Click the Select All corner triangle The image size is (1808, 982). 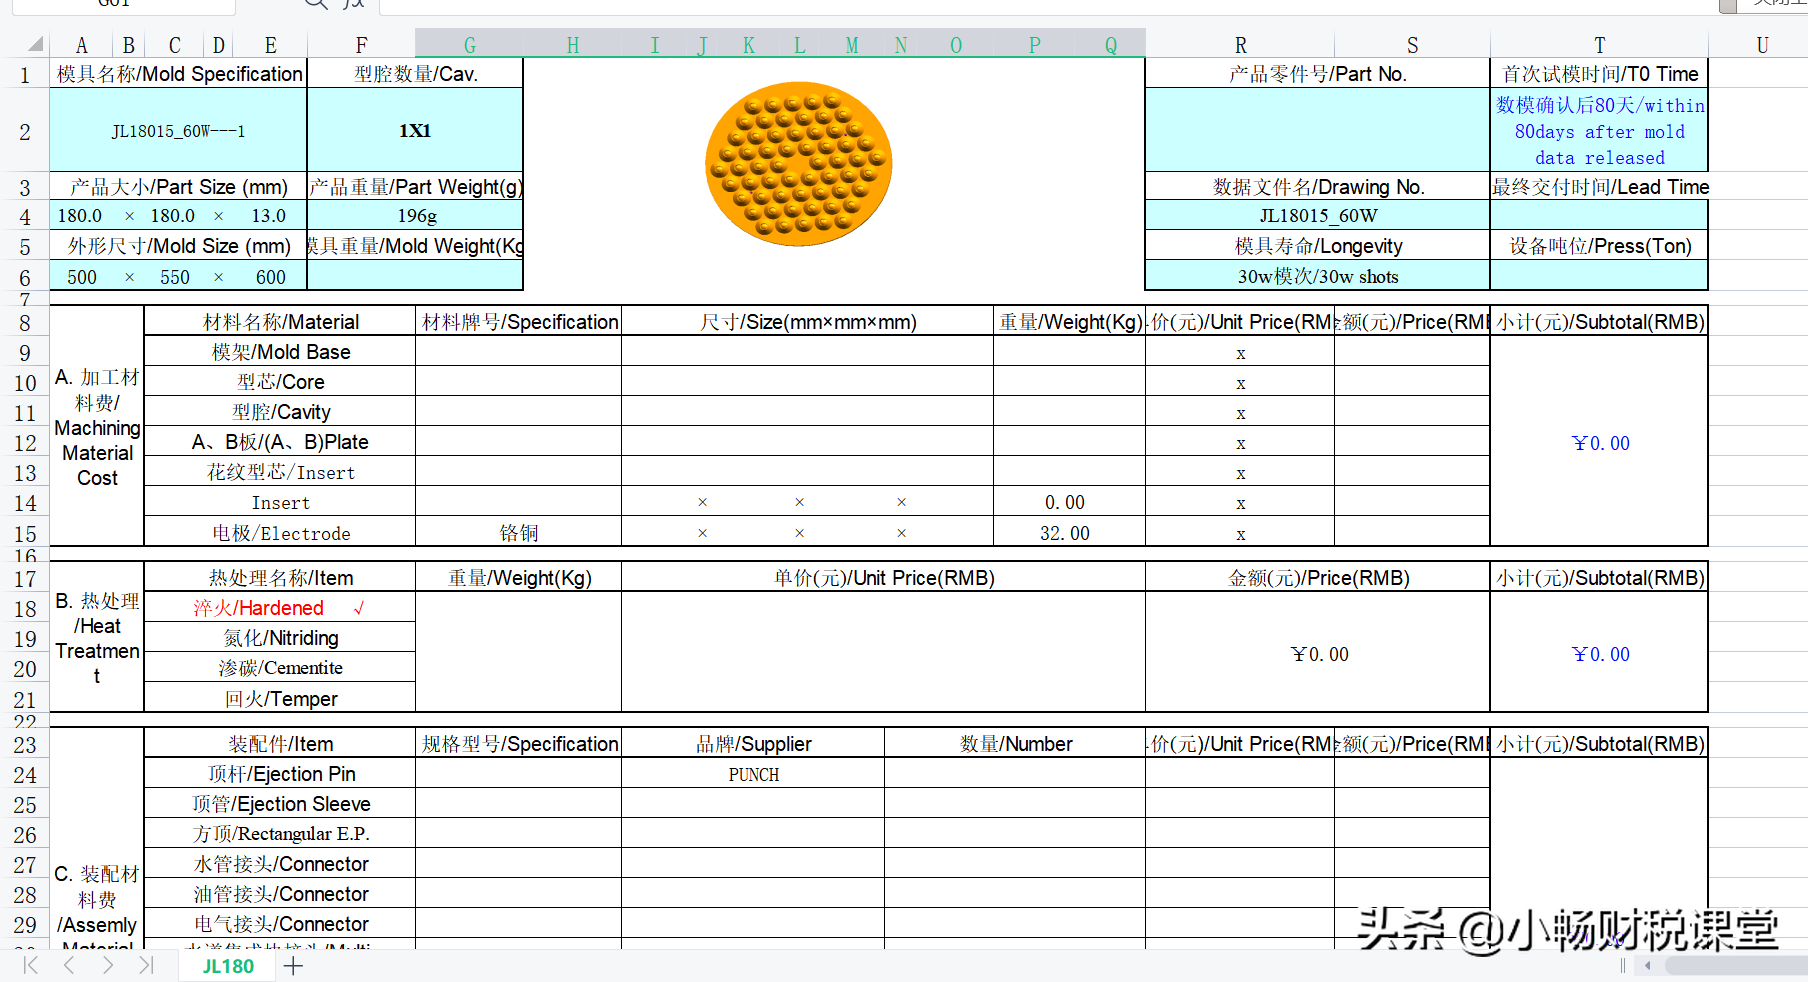35,44
